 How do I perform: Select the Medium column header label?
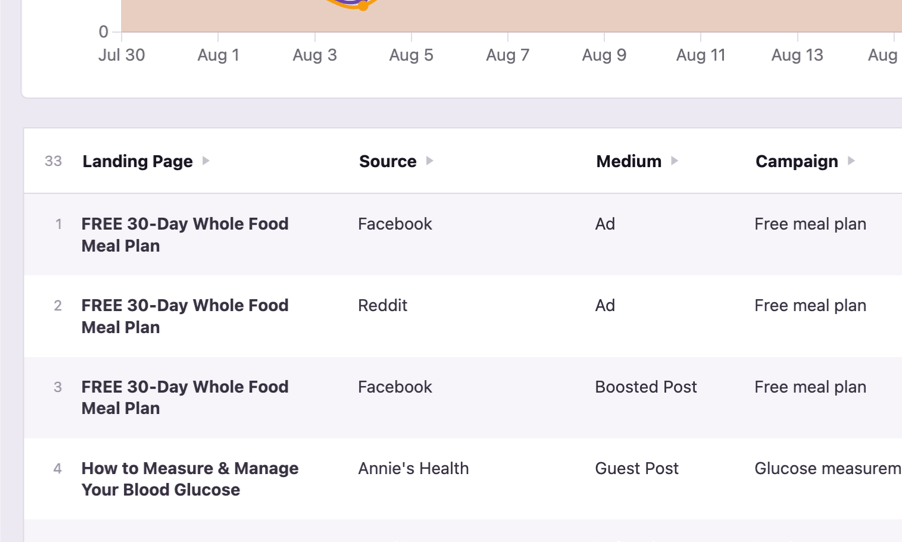tap(628, 161)
